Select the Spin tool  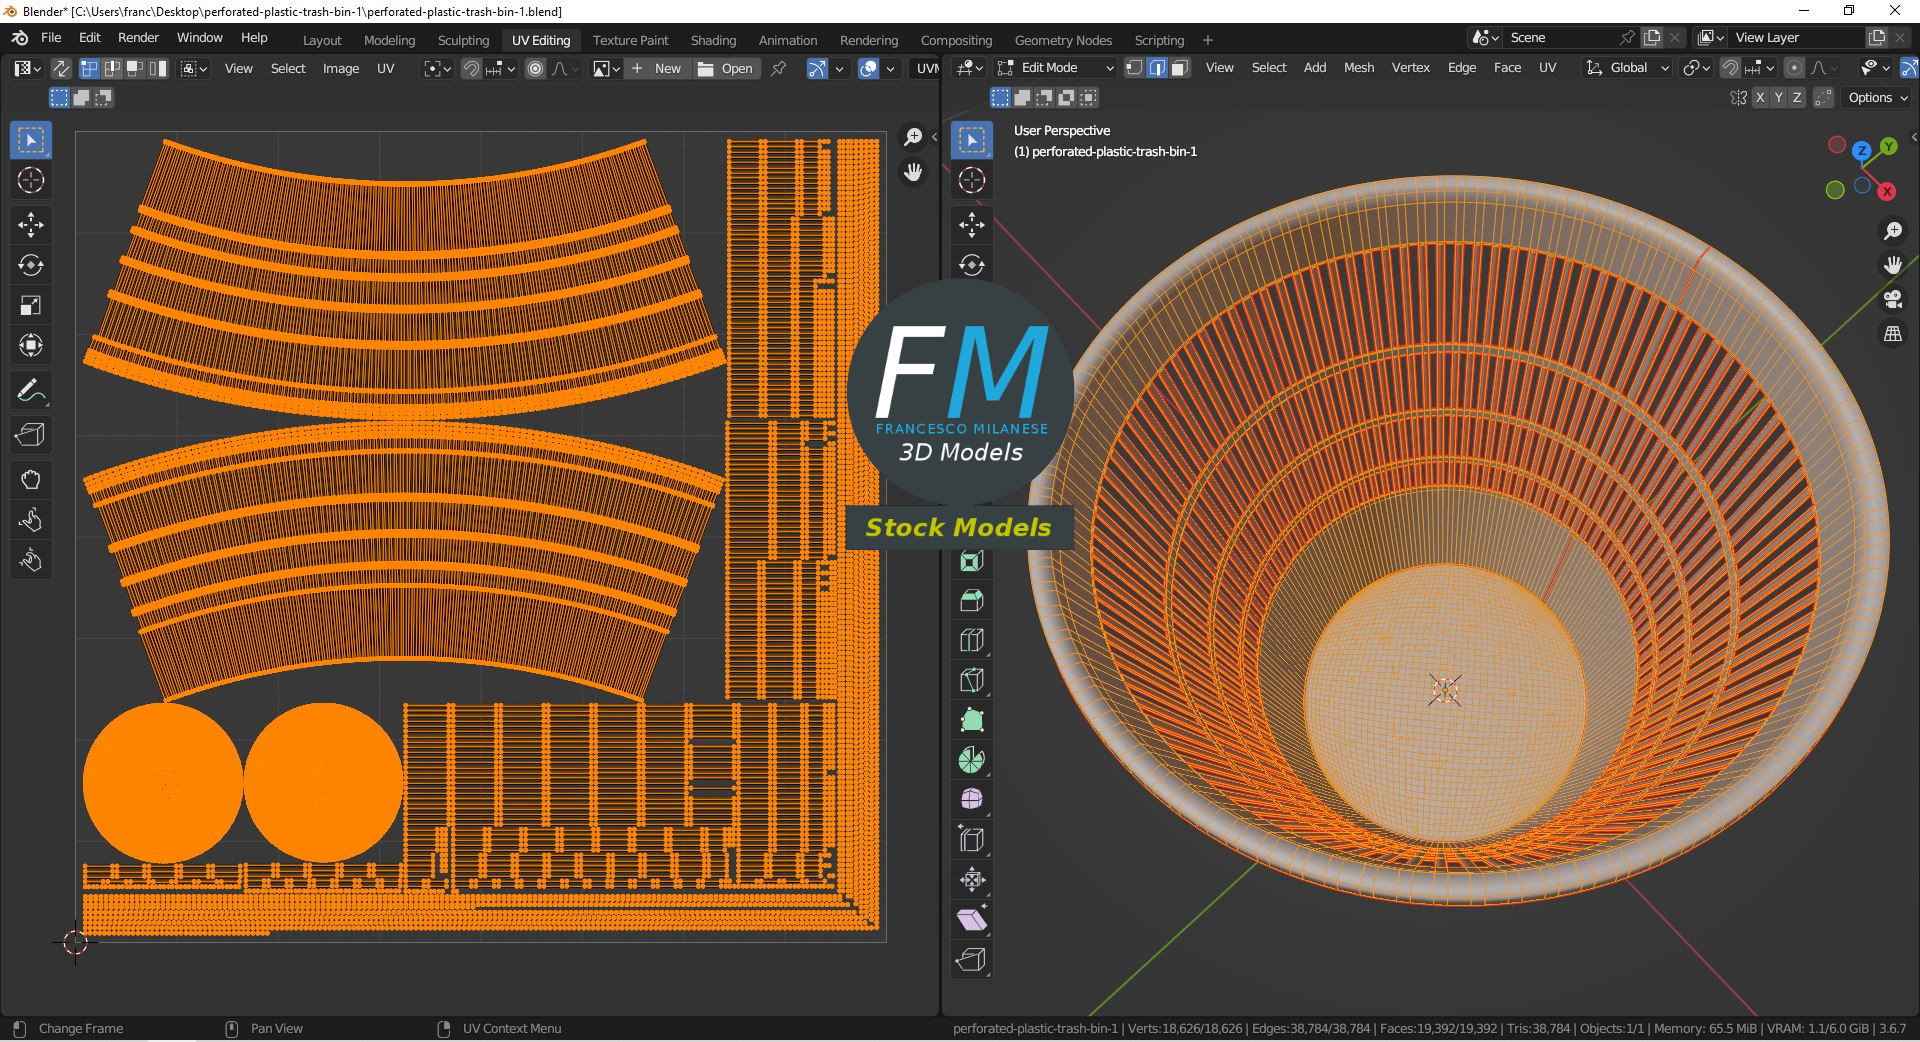click(972, 760)
